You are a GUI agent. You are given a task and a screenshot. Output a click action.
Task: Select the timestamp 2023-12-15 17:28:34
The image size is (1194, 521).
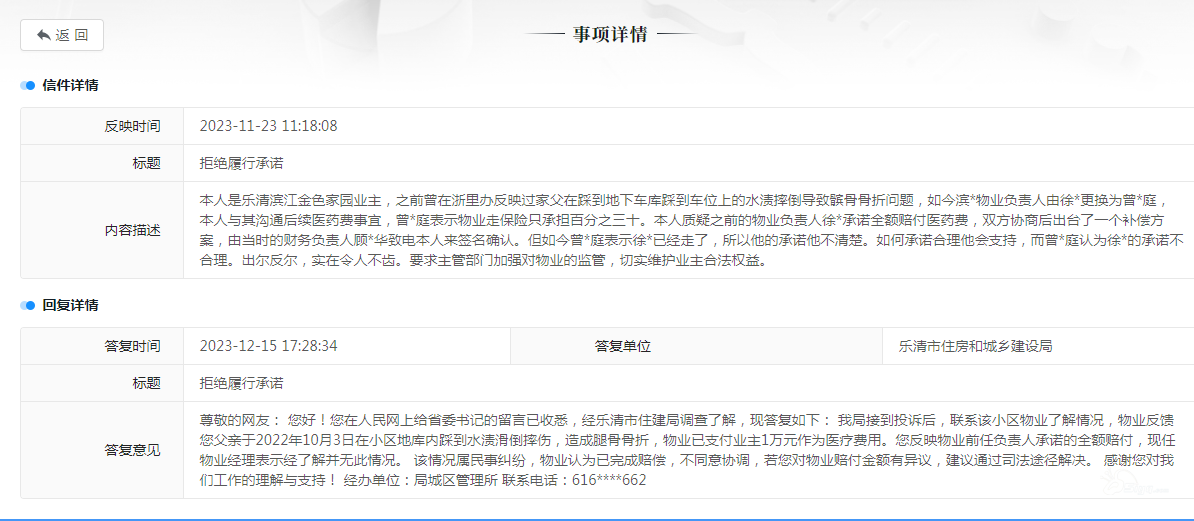(x=268, y=346)
